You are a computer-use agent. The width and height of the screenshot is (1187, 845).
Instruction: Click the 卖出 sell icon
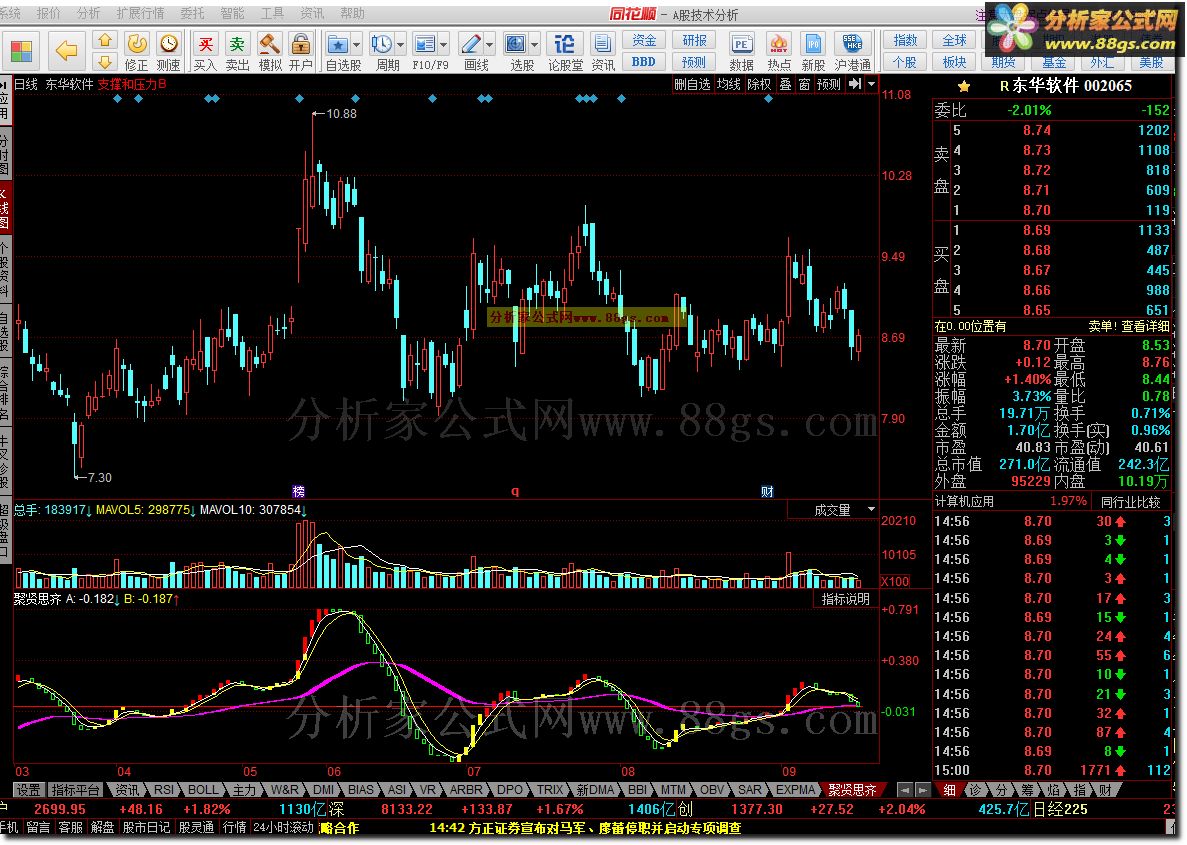[238, 51]
